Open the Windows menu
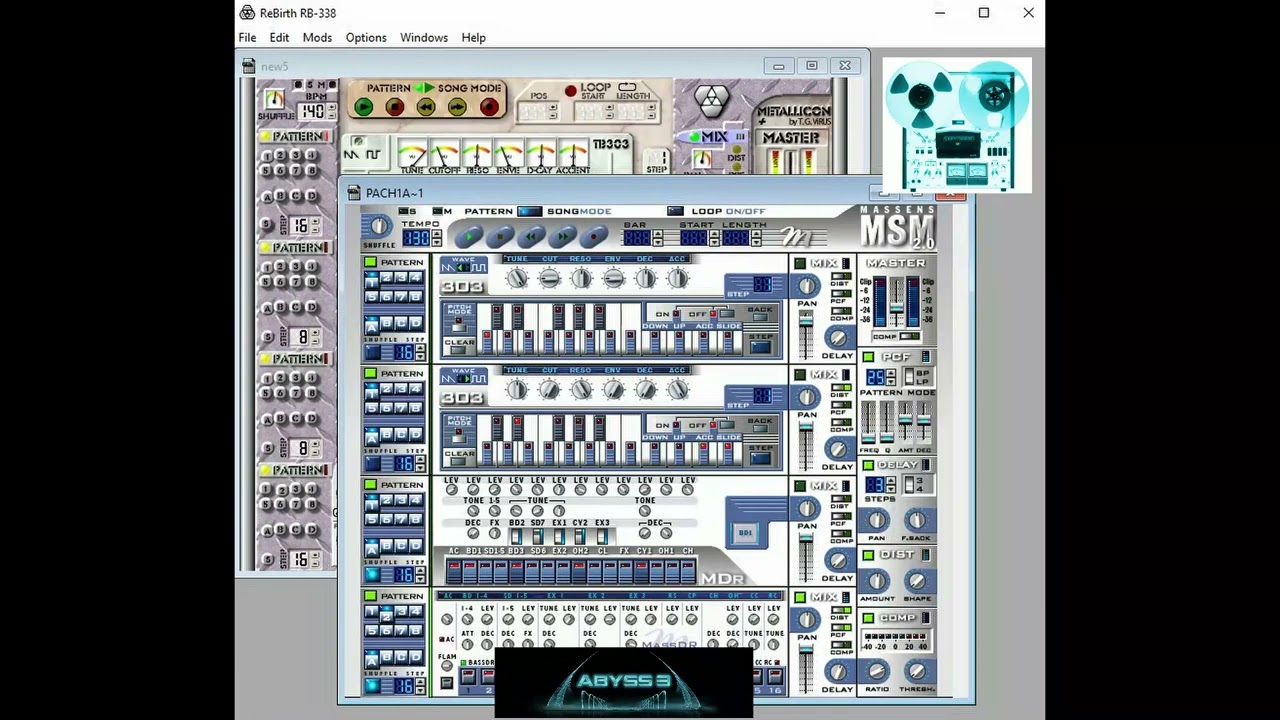This screenshot has width=1280, height=720. pos(424,38)
